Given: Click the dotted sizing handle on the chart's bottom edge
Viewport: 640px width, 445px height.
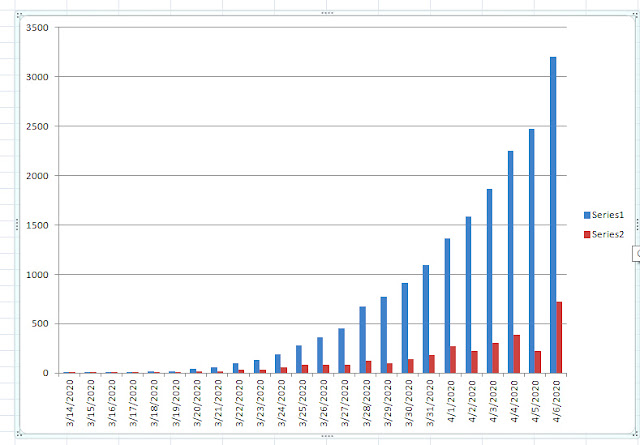Looking at the screenshot, I should [327, 436].
